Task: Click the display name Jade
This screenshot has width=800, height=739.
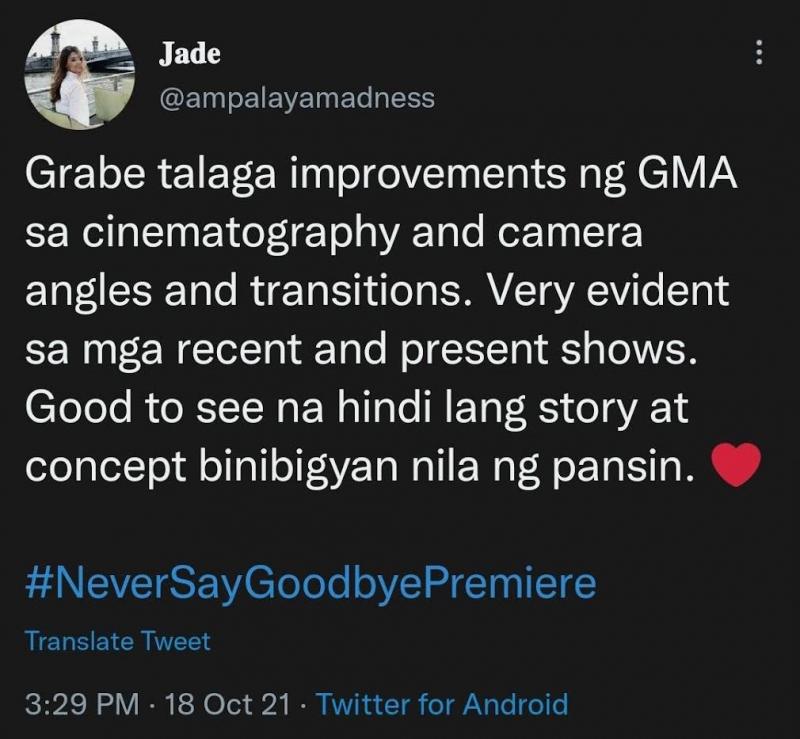Action: (x=189, y=54)
